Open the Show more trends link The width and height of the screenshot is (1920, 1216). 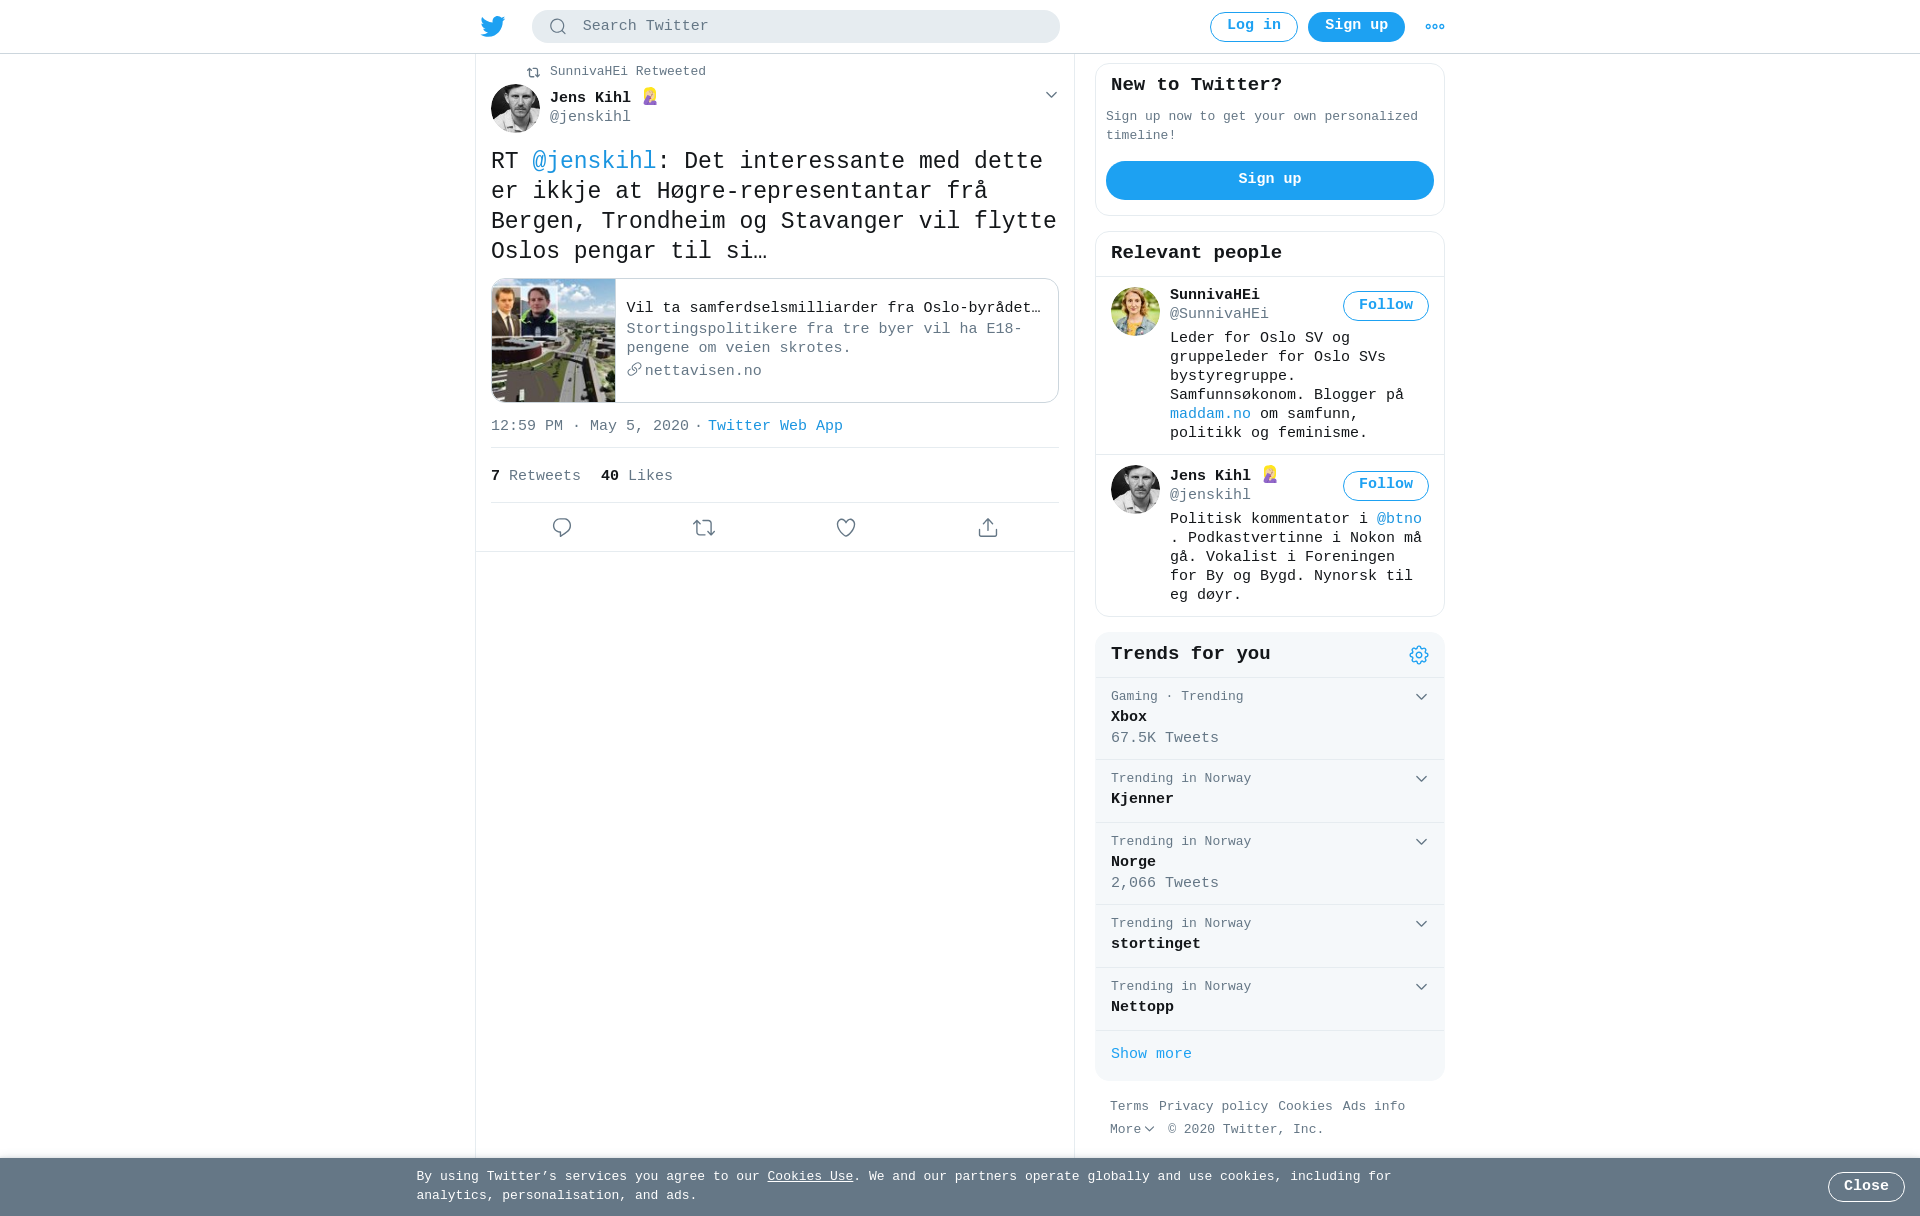(1151, 1054)
